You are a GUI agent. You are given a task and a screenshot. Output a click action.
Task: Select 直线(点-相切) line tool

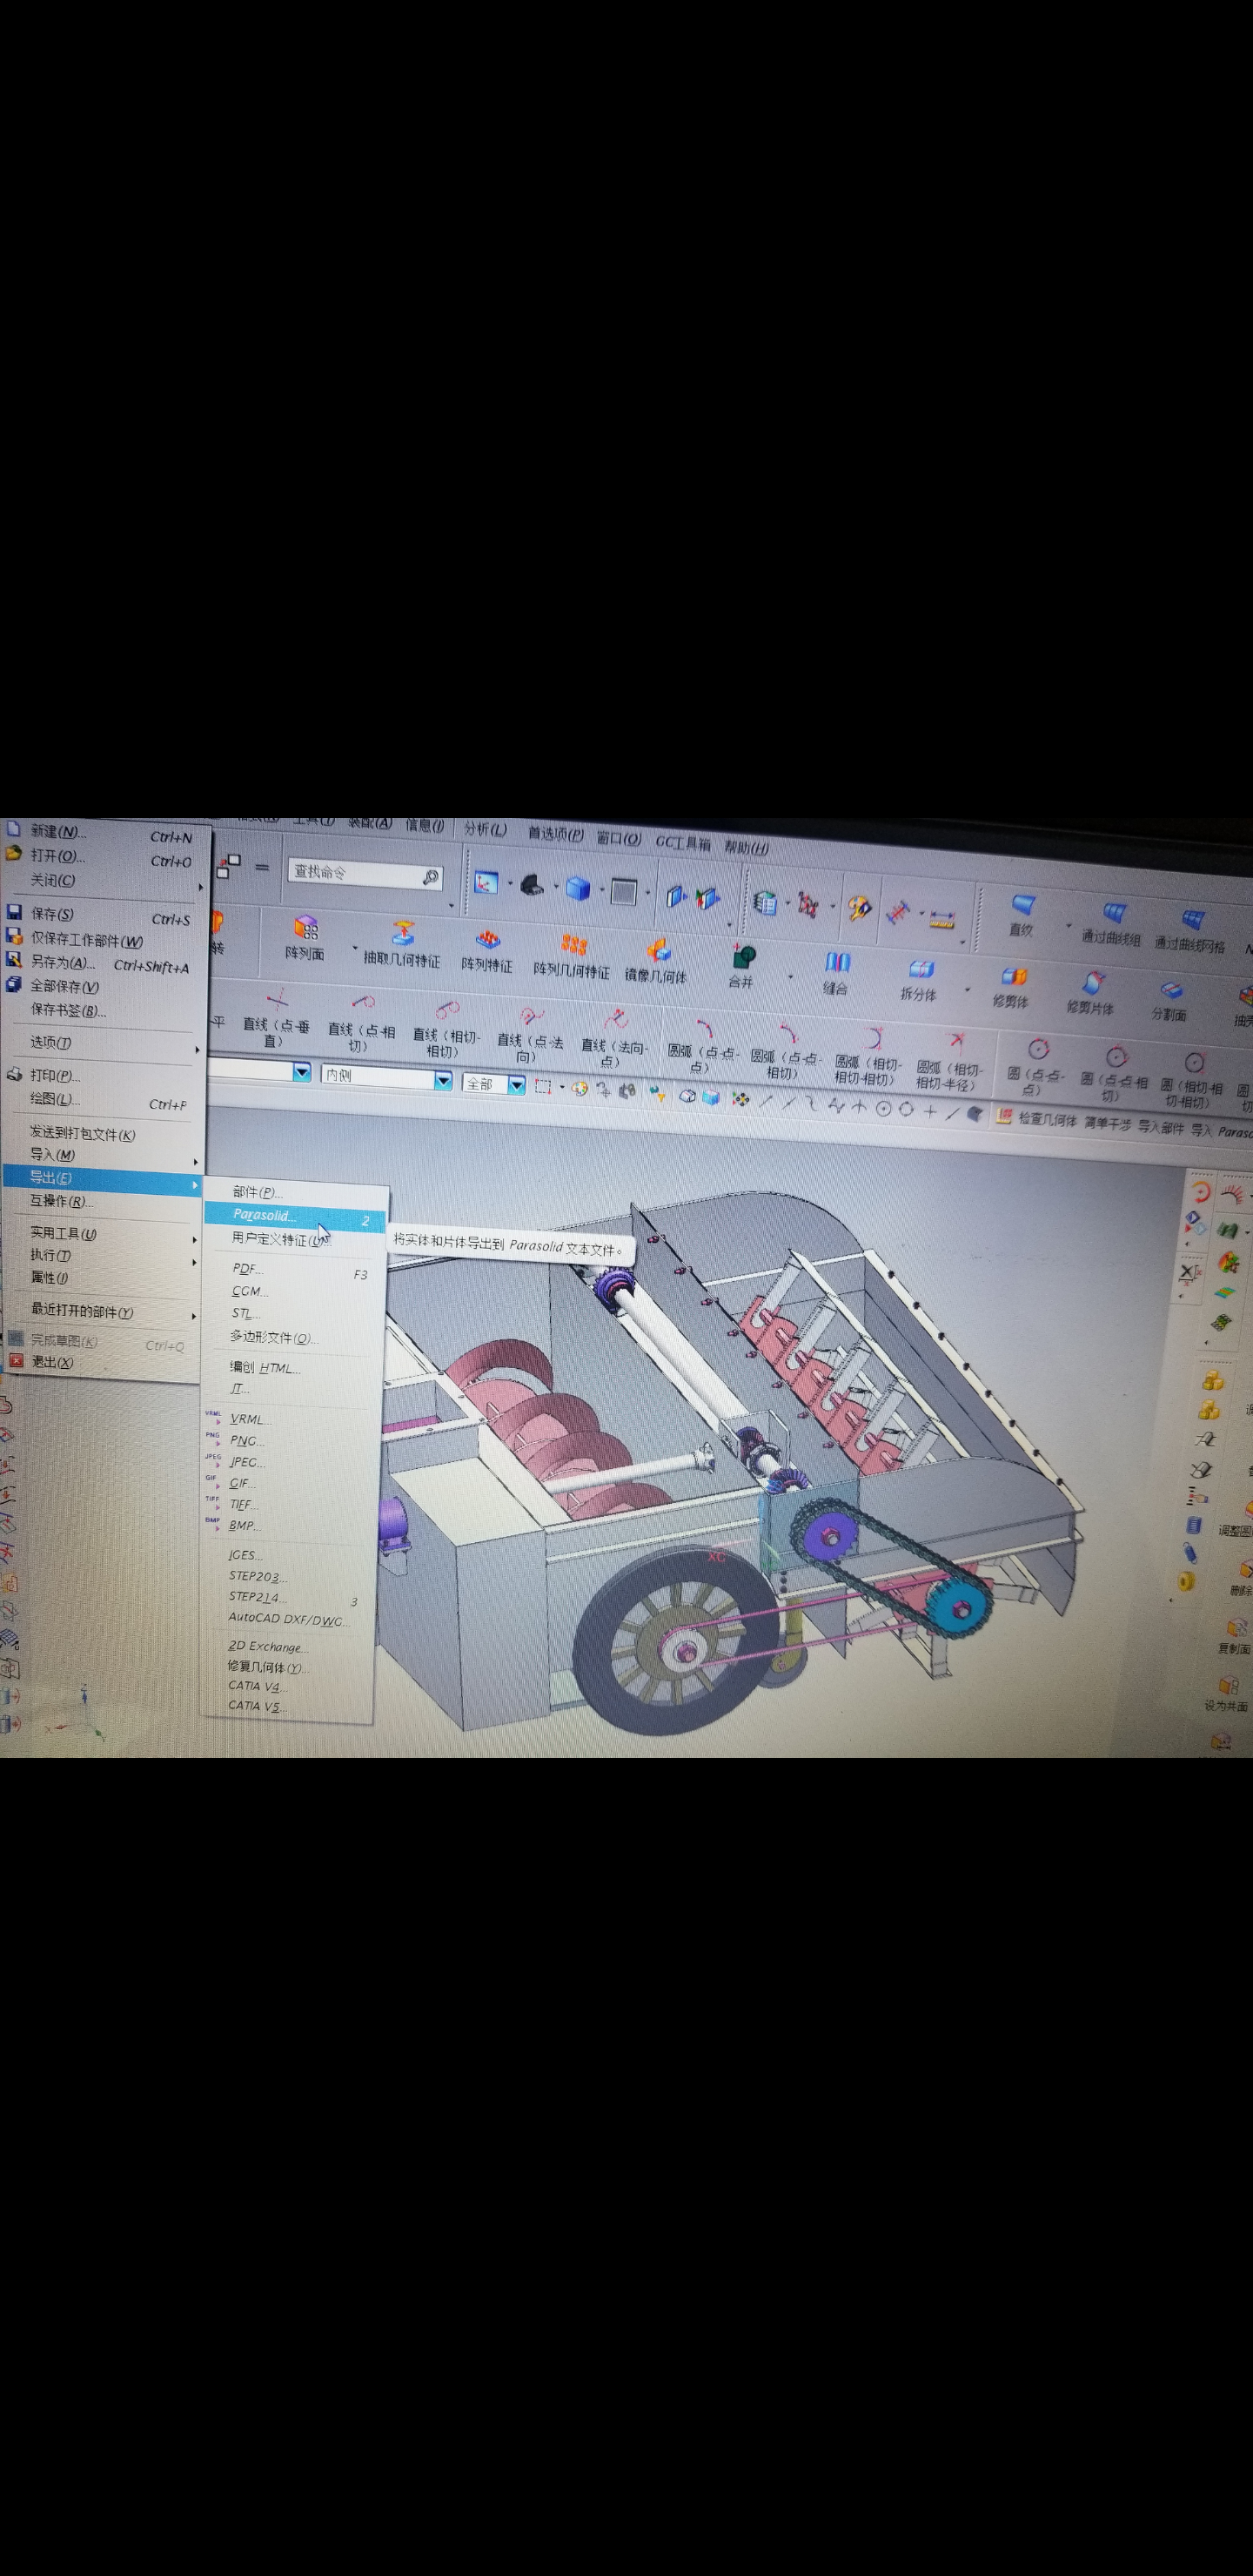click(x=361, y=1024)
